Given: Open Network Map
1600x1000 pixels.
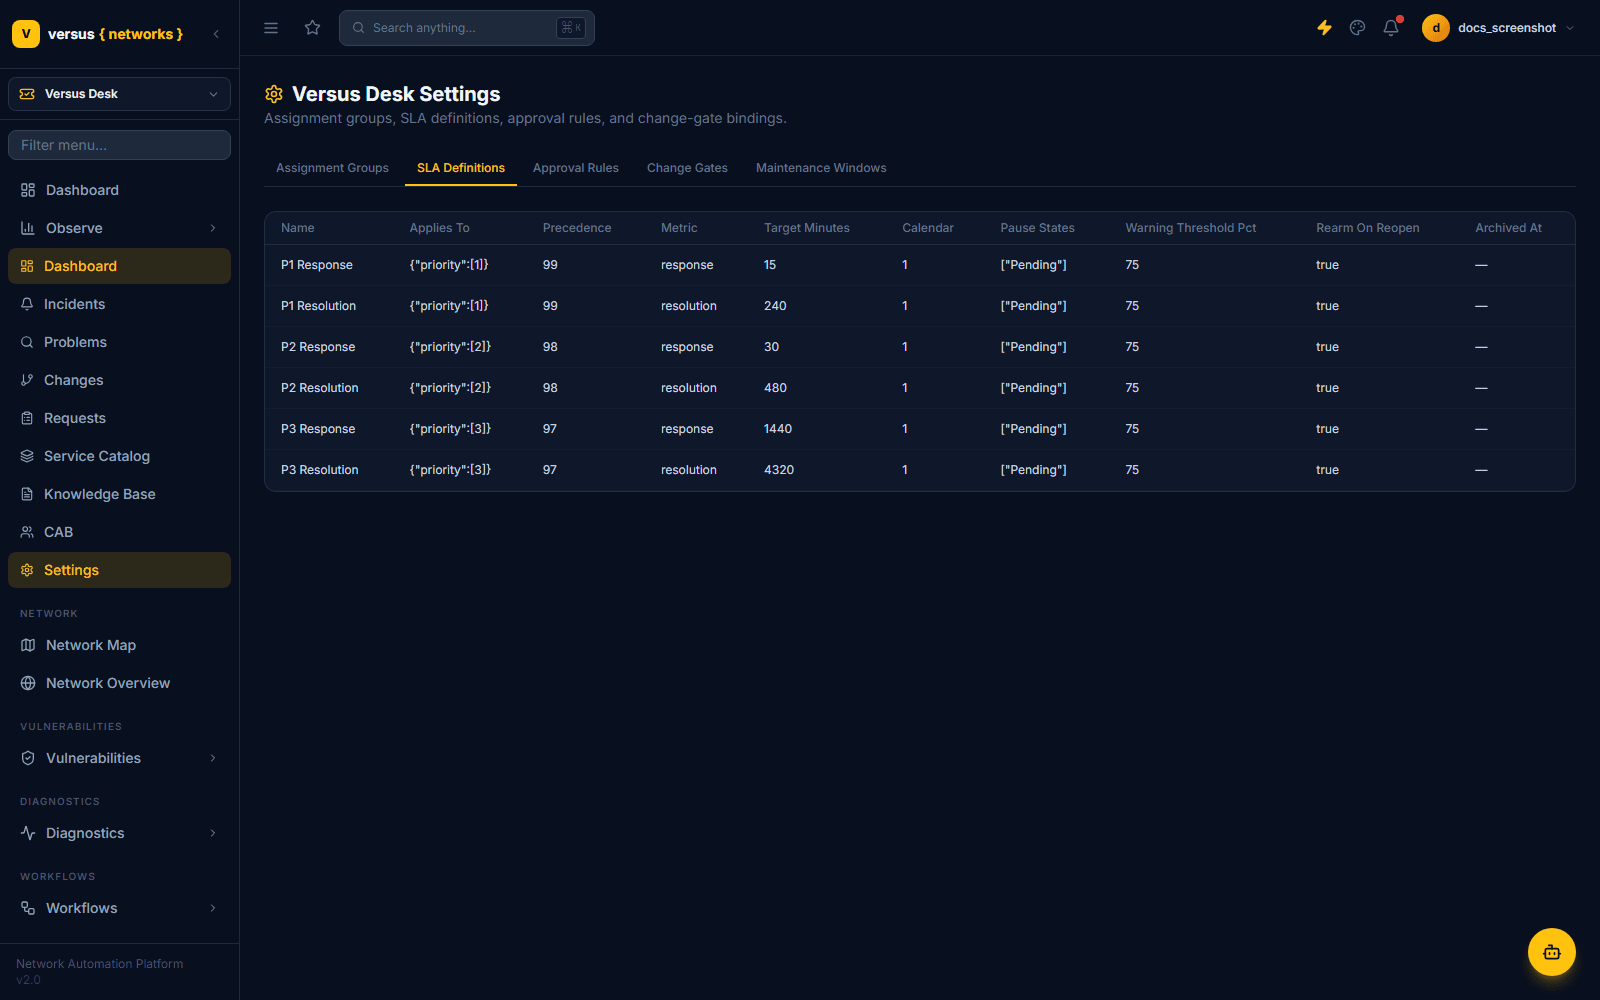Looking at the screenshot, I should (x=119, y=645).
